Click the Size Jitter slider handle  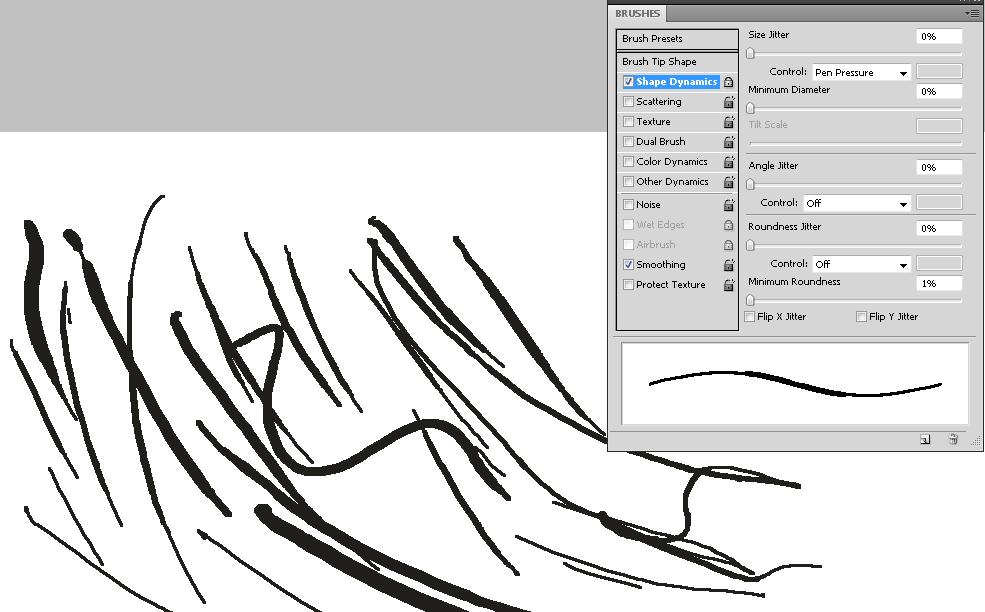751,53
